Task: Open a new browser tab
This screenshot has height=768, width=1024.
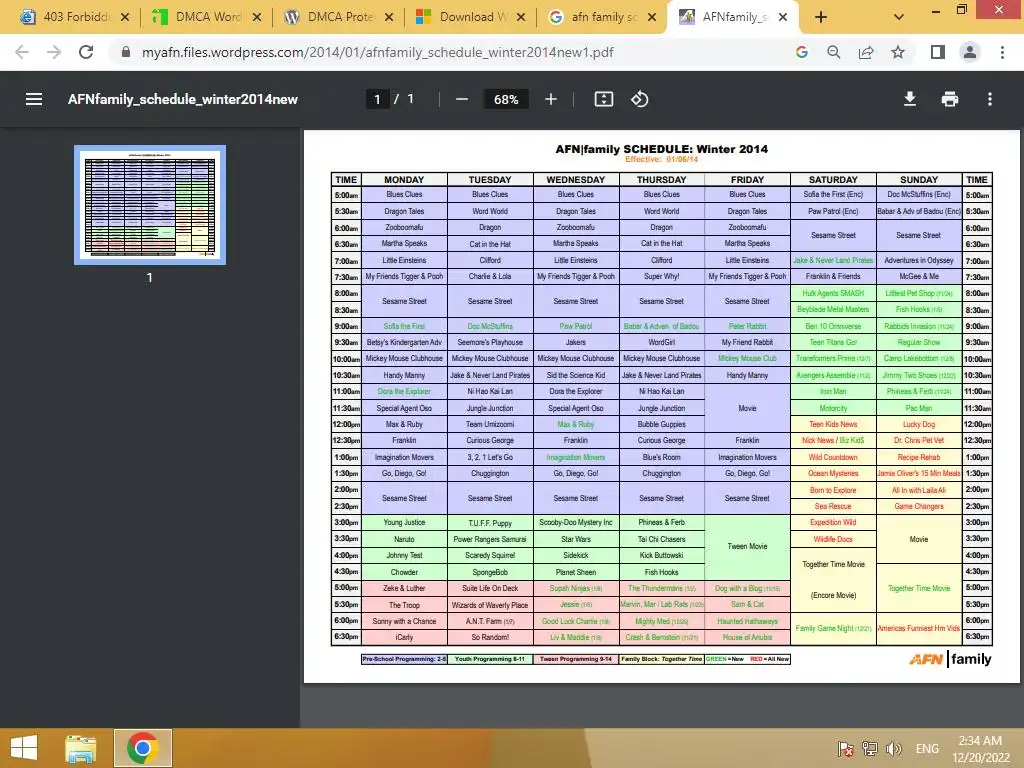Action: pyautogui.click(x=821, y=17)
